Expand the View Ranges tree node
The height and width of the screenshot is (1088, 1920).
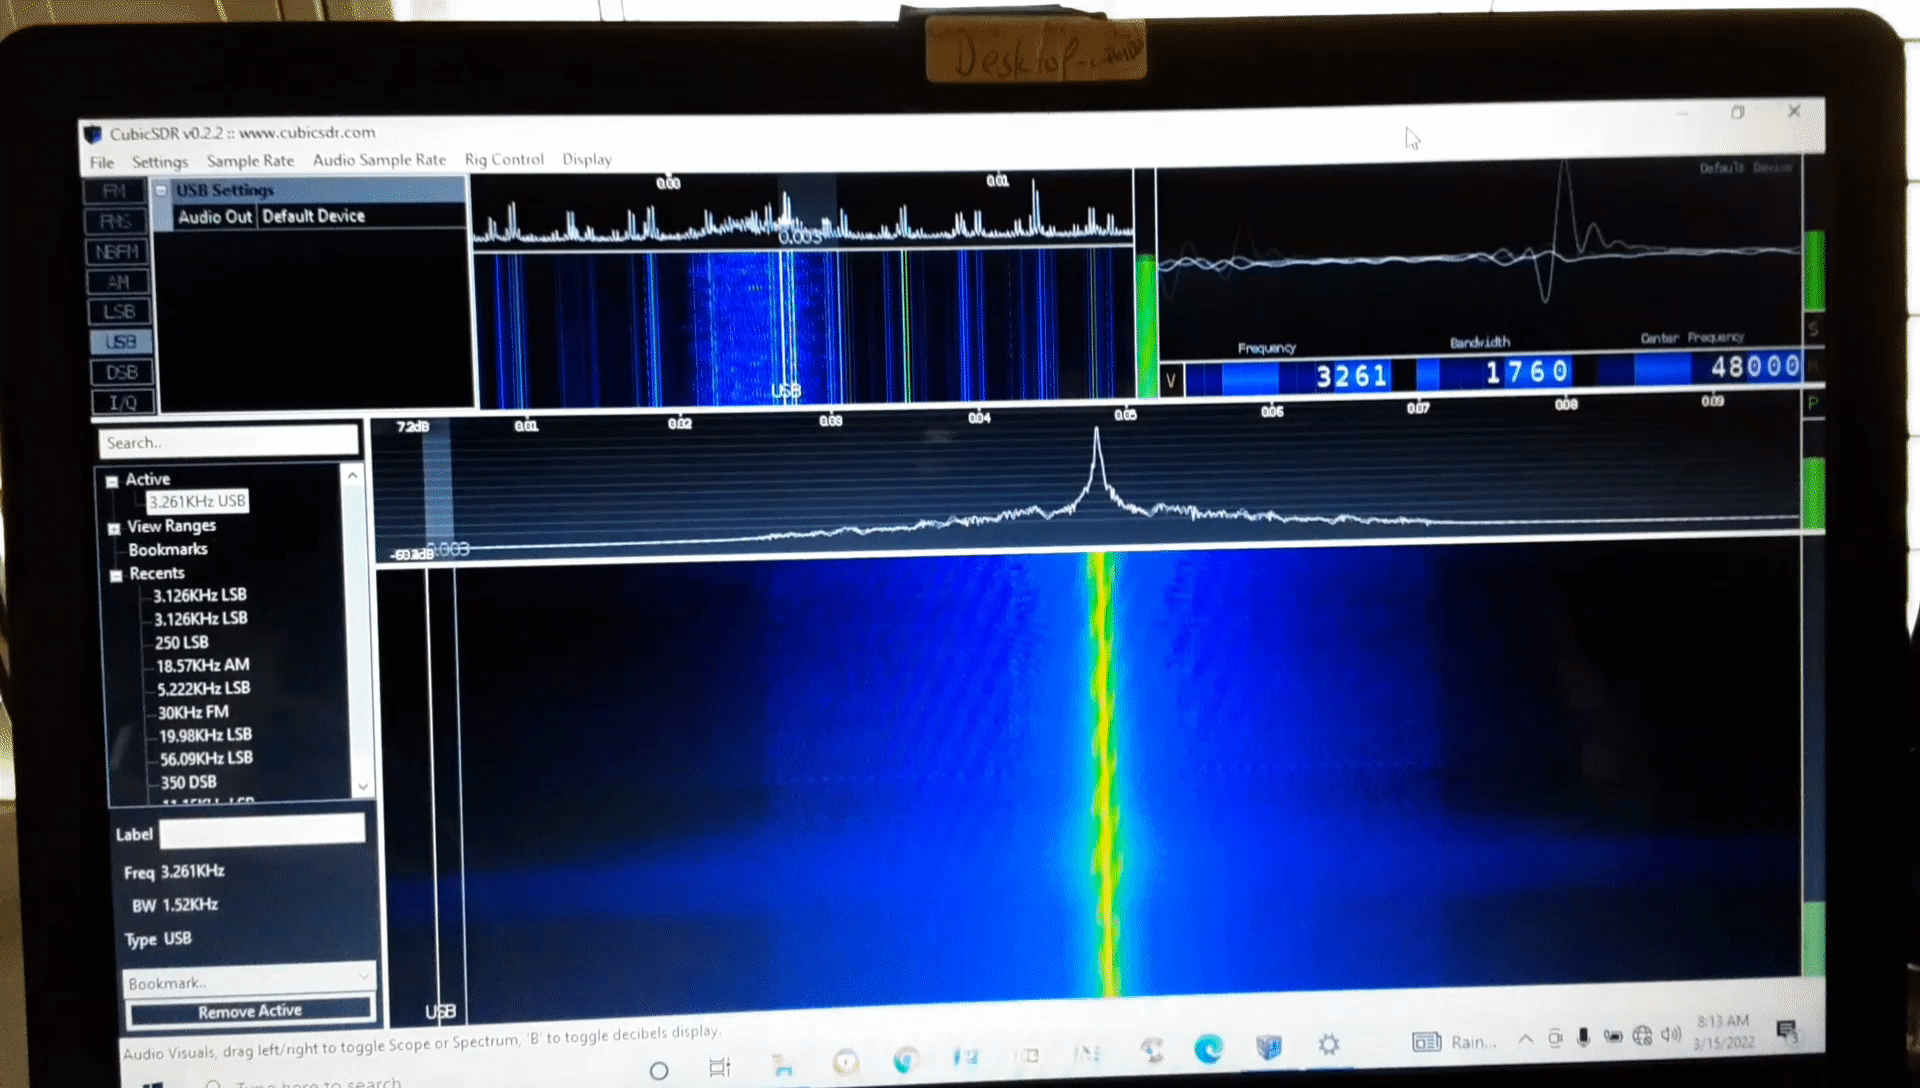coord(114,528)
